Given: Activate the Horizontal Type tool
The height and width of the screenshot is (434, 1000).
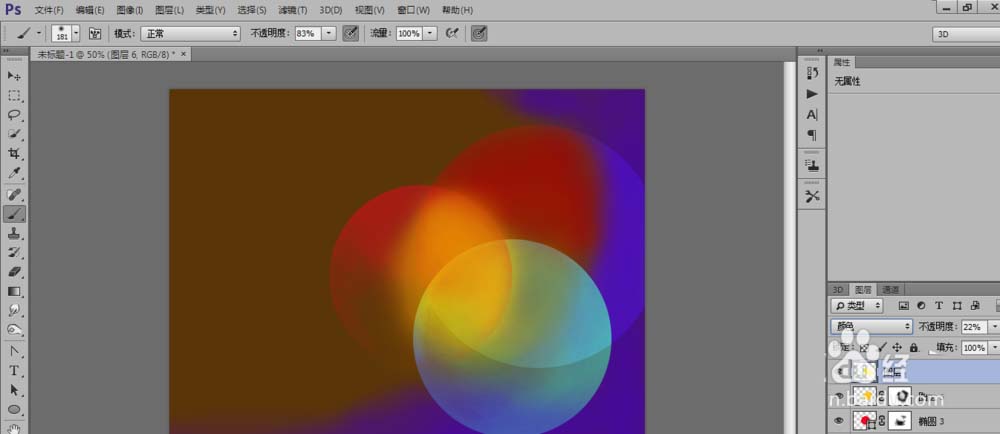Looking at the screenshot, I should (x=14, y=370).
